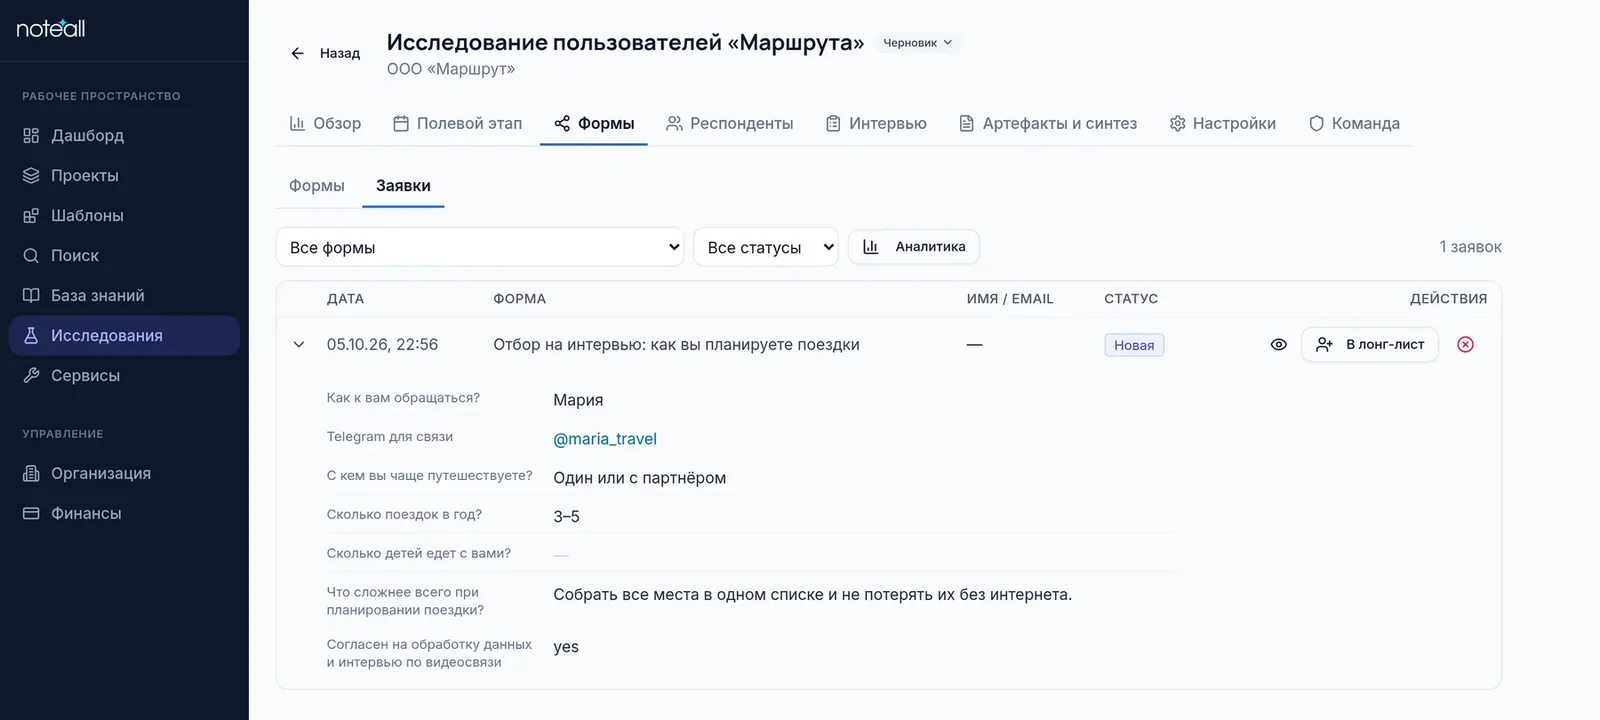Viewport: 1600px width, 720px height.
Task: Click the noteall logo
Action: pyautogui.click(x=51, y=28)
